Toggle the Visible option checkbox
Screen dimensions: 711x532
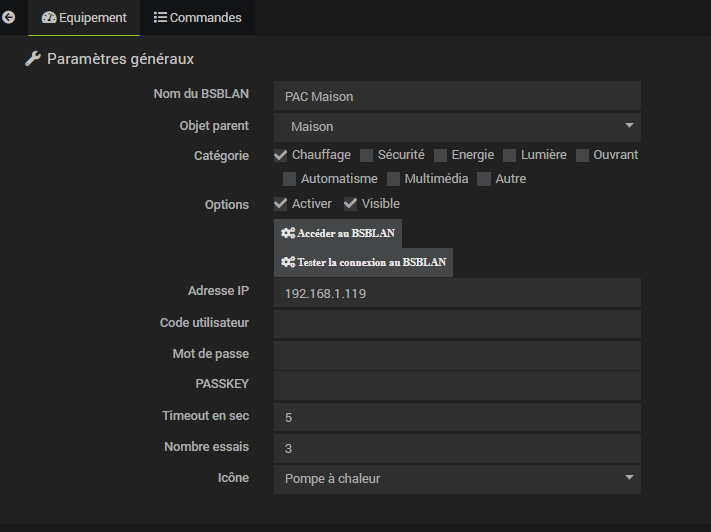(351, 204)
